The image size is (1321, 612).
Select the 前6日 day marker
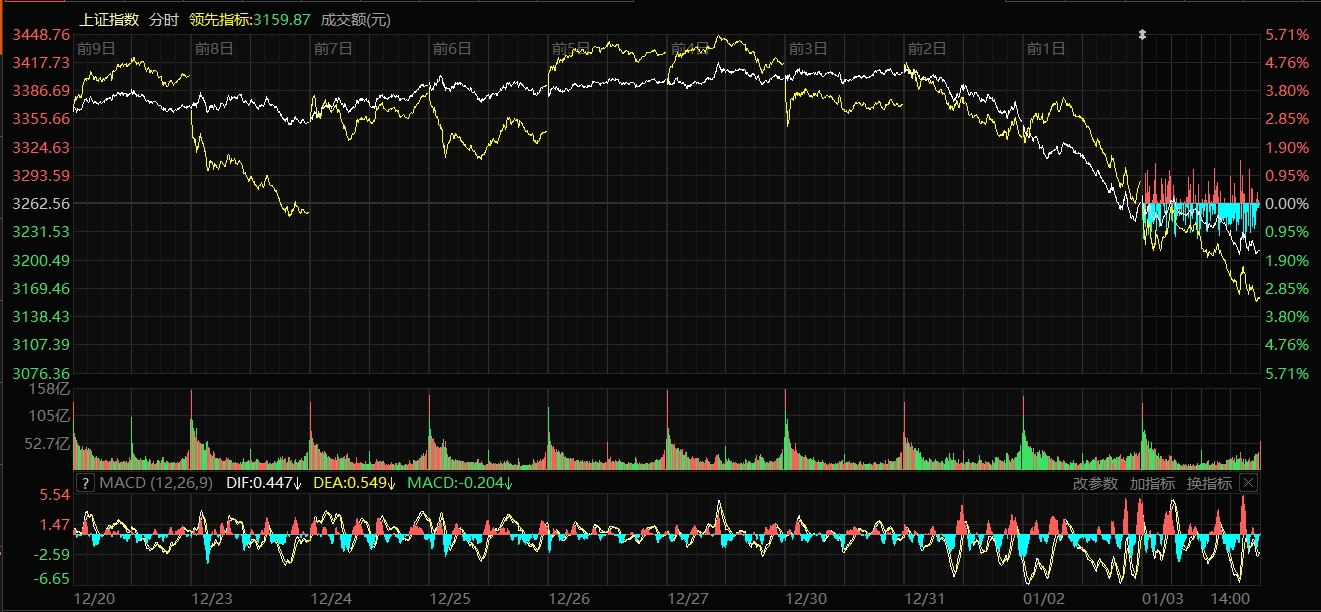[452, 48]
